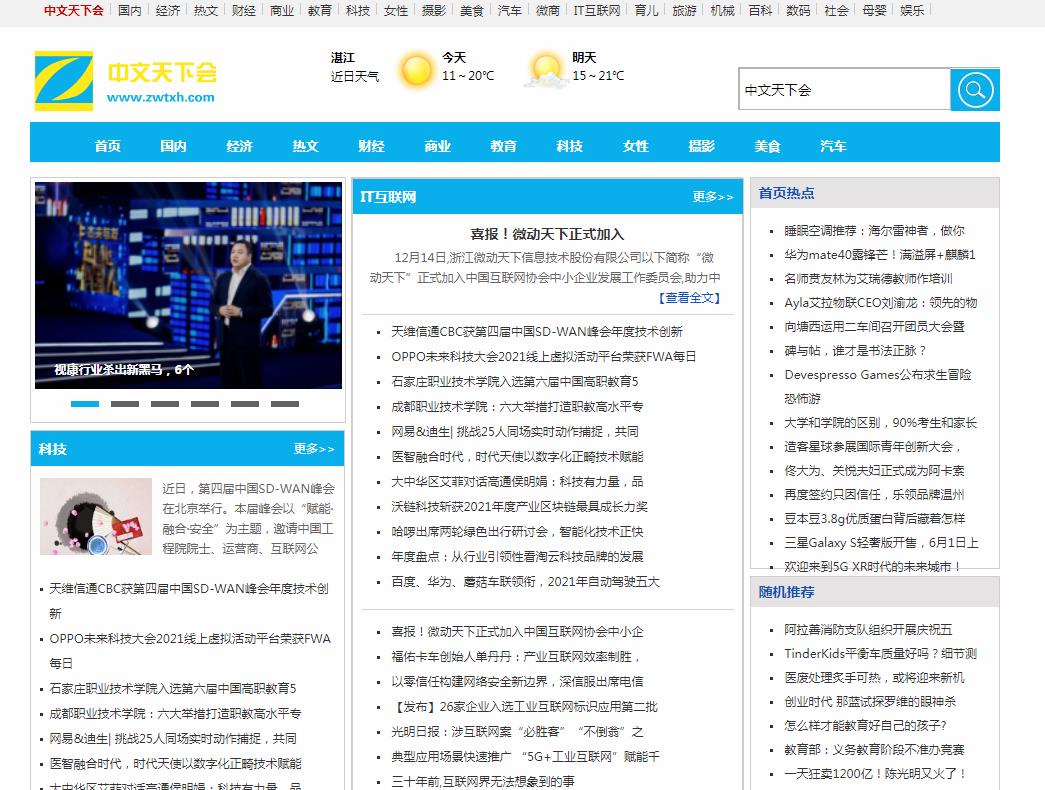Image resolution: width=1045 pixels, height=790 pixels.
Task: Open headline 喜报！微动天下正式加入
Action: coord(547,234)
